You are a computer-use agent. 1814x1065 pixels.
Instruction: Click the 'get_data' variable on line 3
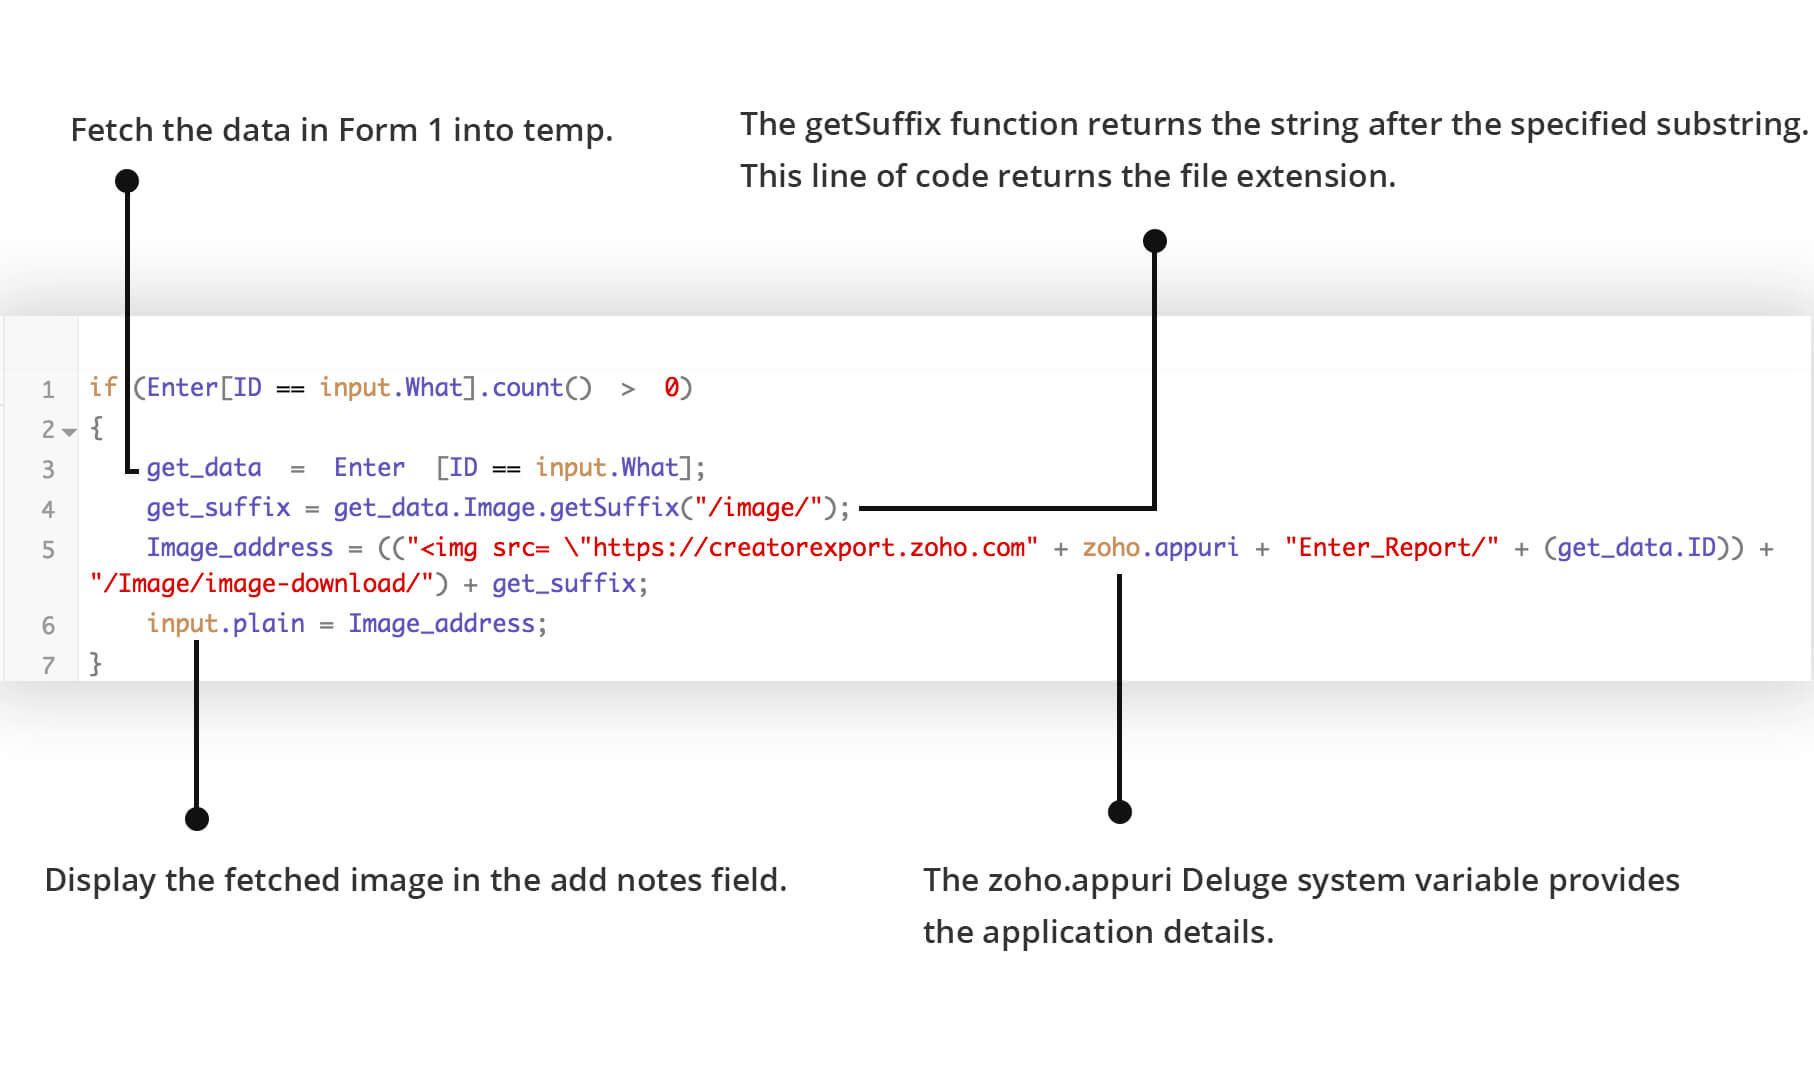coord(204,468)
